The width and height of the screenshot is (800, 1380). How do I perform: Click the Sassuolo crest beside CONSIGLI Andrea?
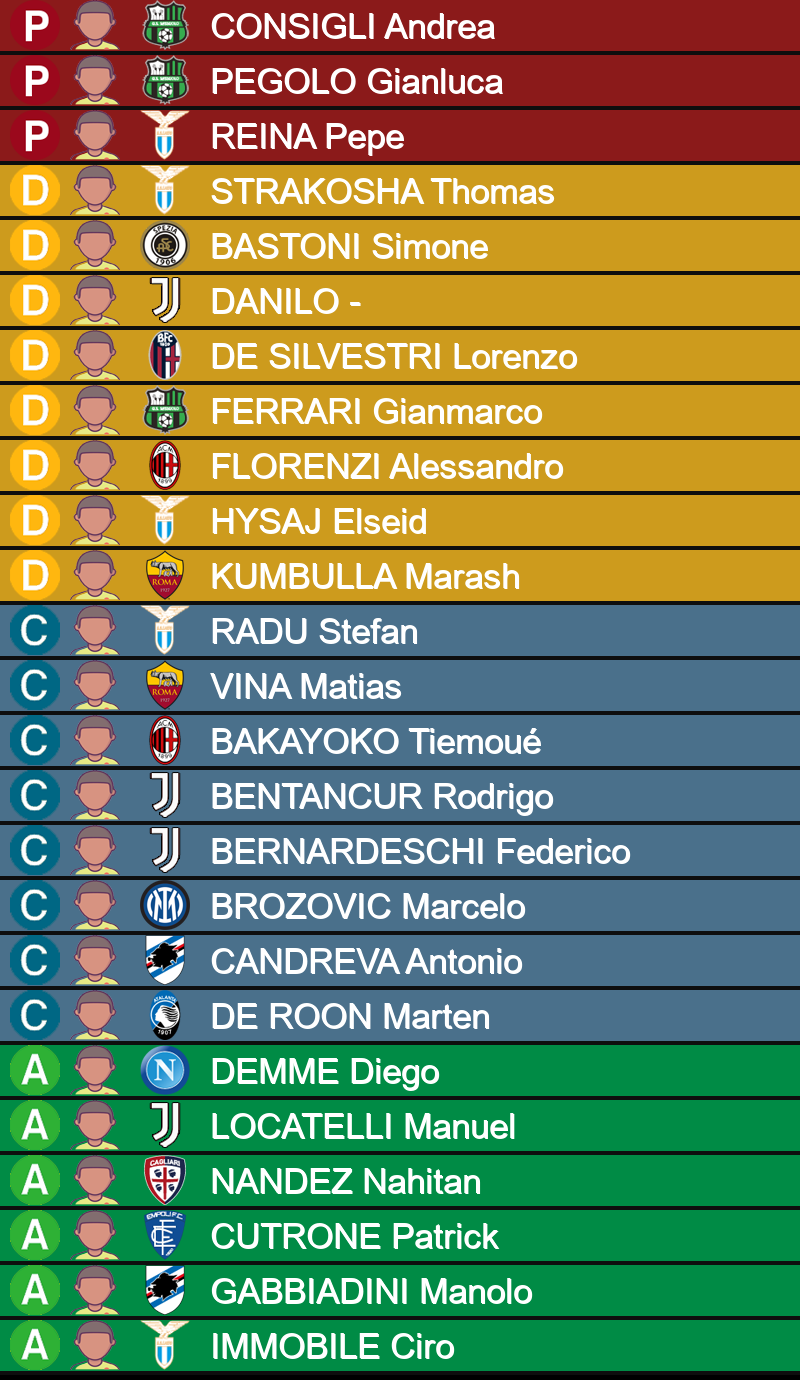[165, 26]
